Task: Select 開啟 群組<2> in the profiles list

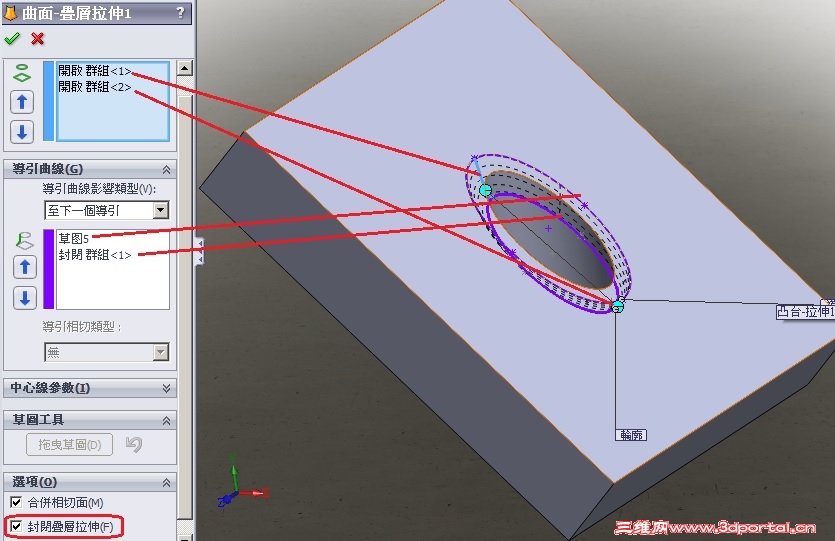Action: [94, 87]
